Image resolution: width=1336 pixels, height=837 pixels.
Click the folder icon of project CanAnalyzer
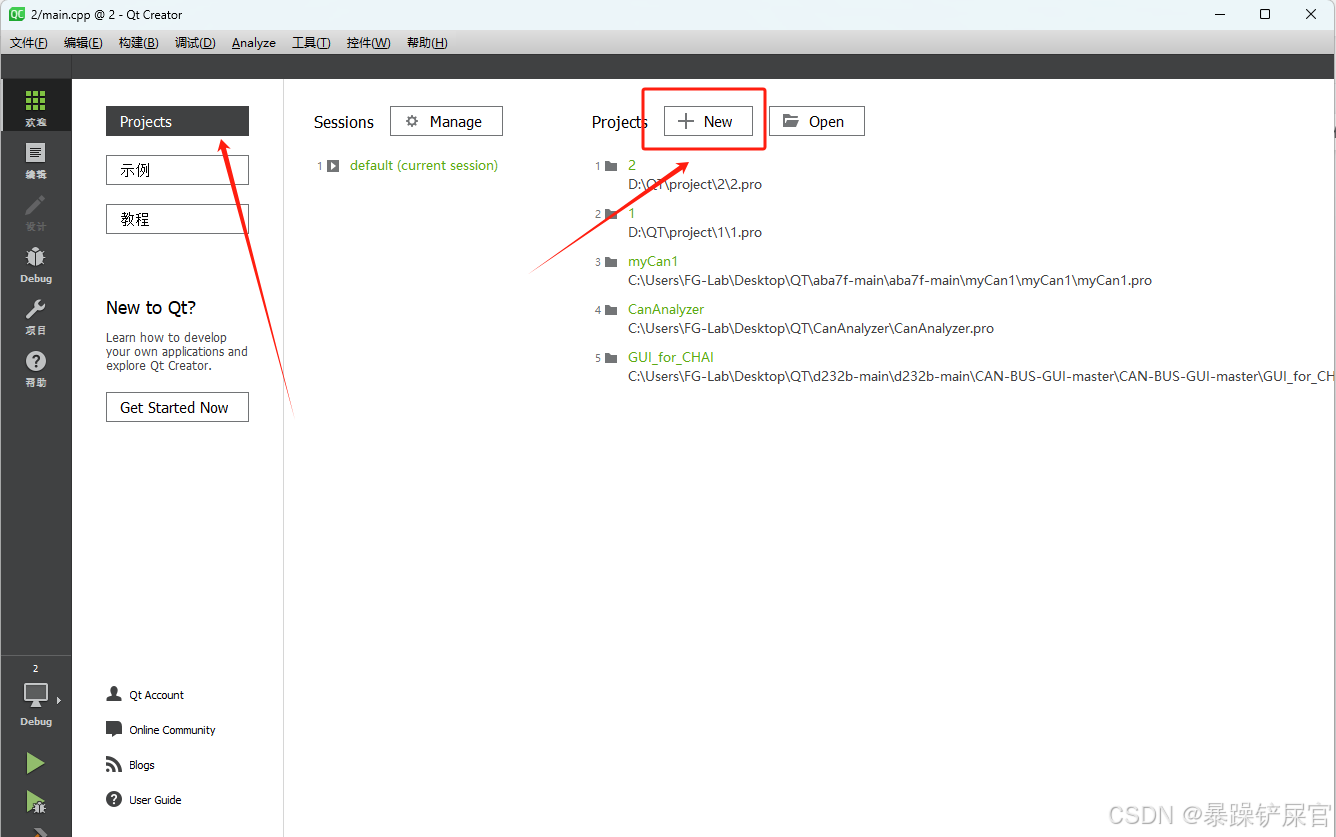611,310
